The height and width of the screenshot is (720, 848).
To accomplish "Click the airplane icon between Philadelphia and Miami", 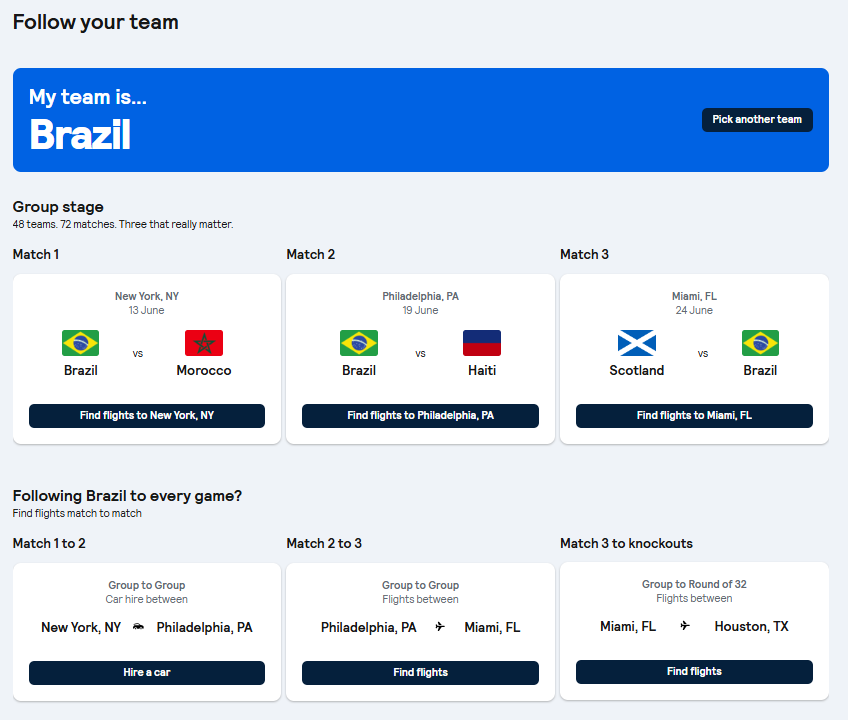I will tap(439, 626).
